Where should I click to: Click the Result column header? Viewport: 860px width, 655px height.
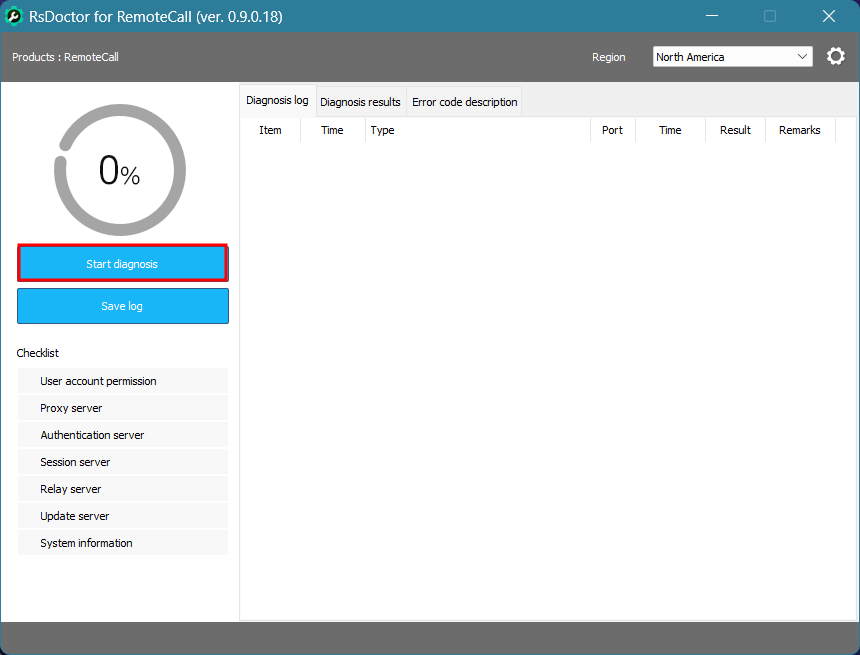pyautogui.click(x=735, y=130)
